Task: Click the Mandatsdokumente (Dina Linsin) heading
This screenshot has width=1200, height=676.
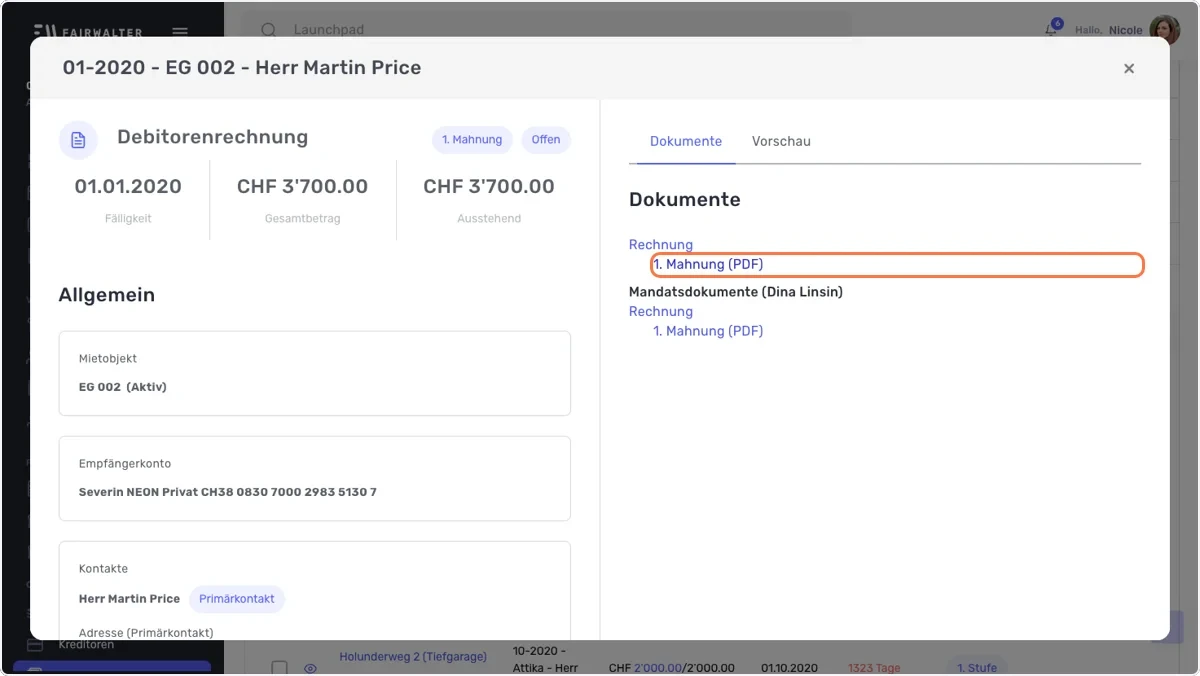Action: 736,292
